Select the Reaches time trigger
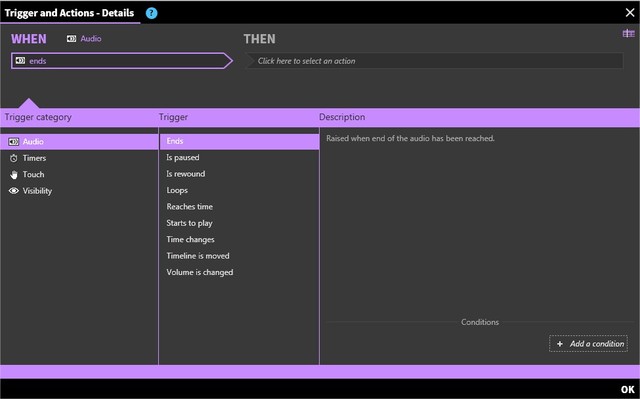 coord(239,206)
